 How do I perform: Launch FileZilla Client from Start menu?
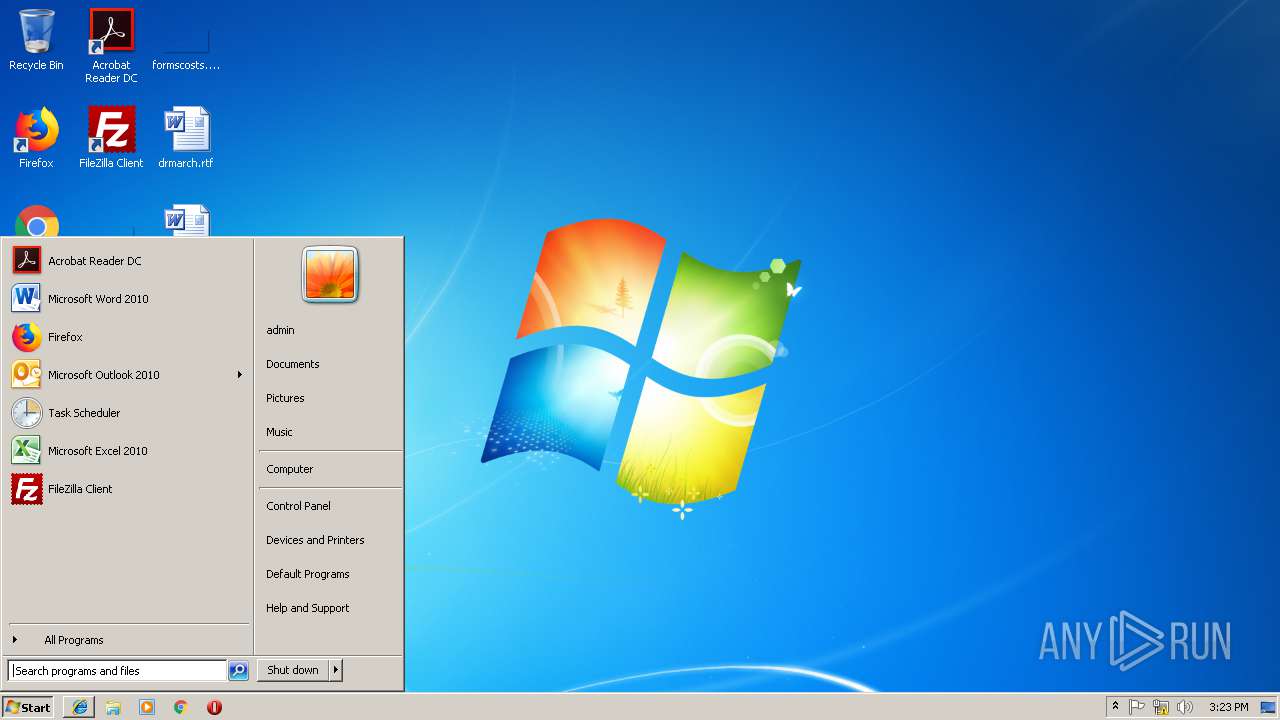(126, 489)
